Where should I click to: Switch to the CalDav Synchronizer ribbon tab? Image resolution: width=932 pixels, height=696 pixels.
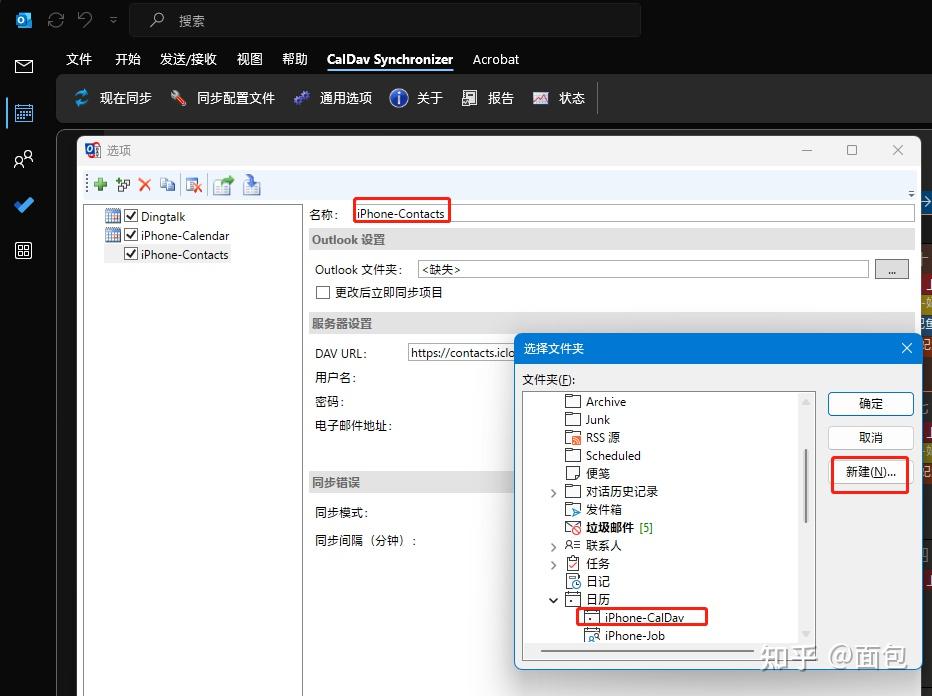tap(389, 59)
